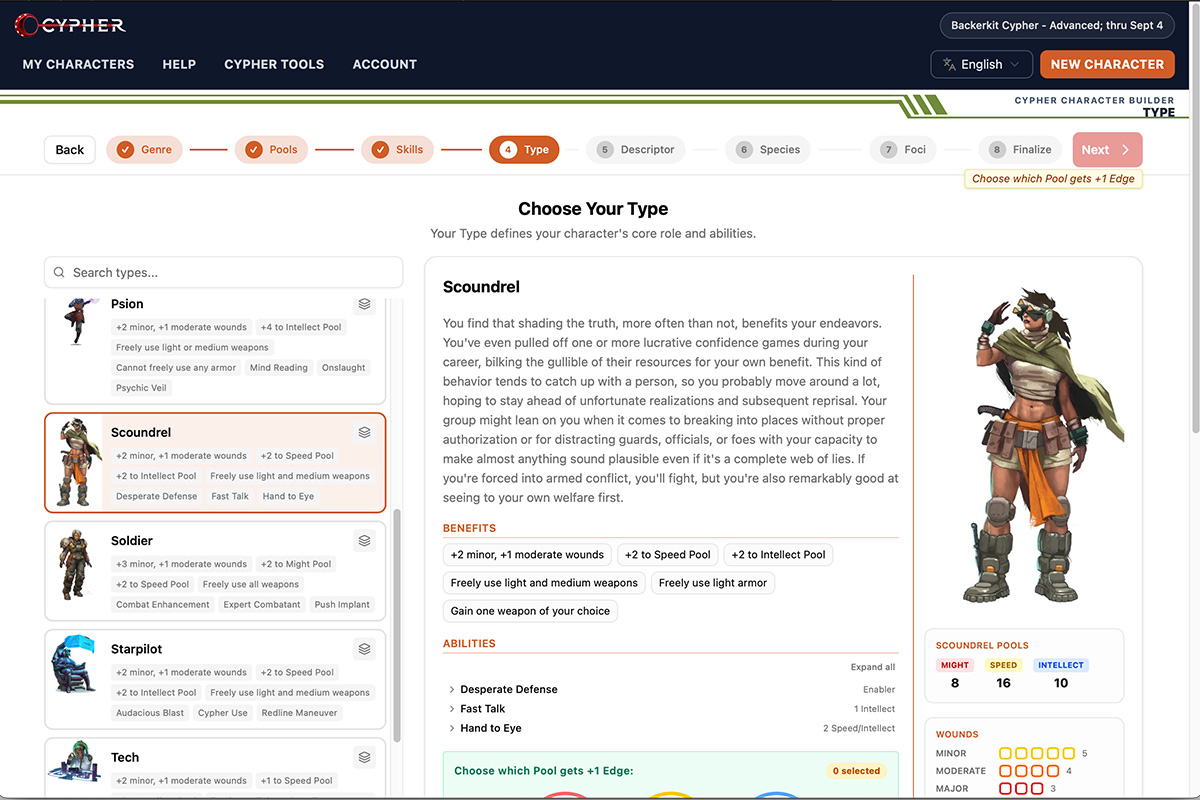Go to the Pools step
Image resolution: width=1200 pixels, height=800 pixels.
click(271, 150)
